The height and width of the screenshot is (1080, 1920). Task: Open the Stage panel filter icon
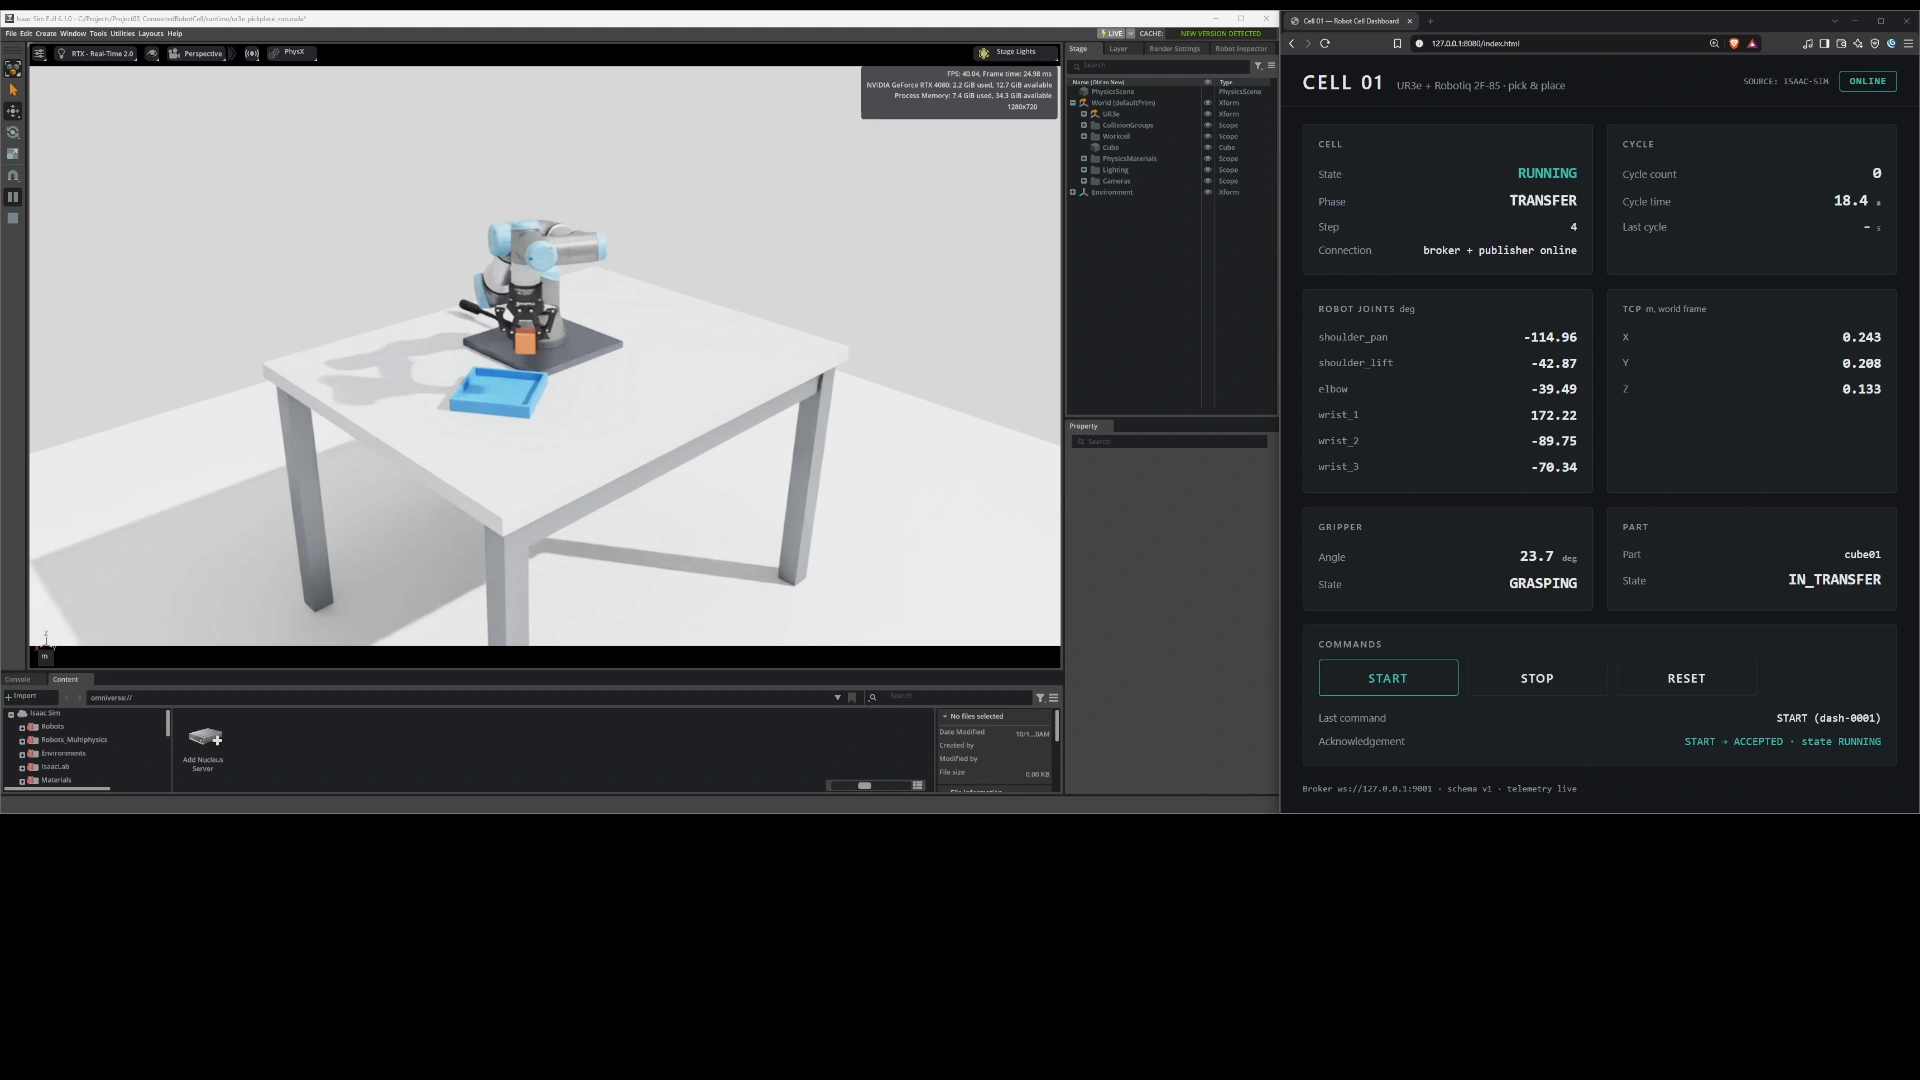1258,66
